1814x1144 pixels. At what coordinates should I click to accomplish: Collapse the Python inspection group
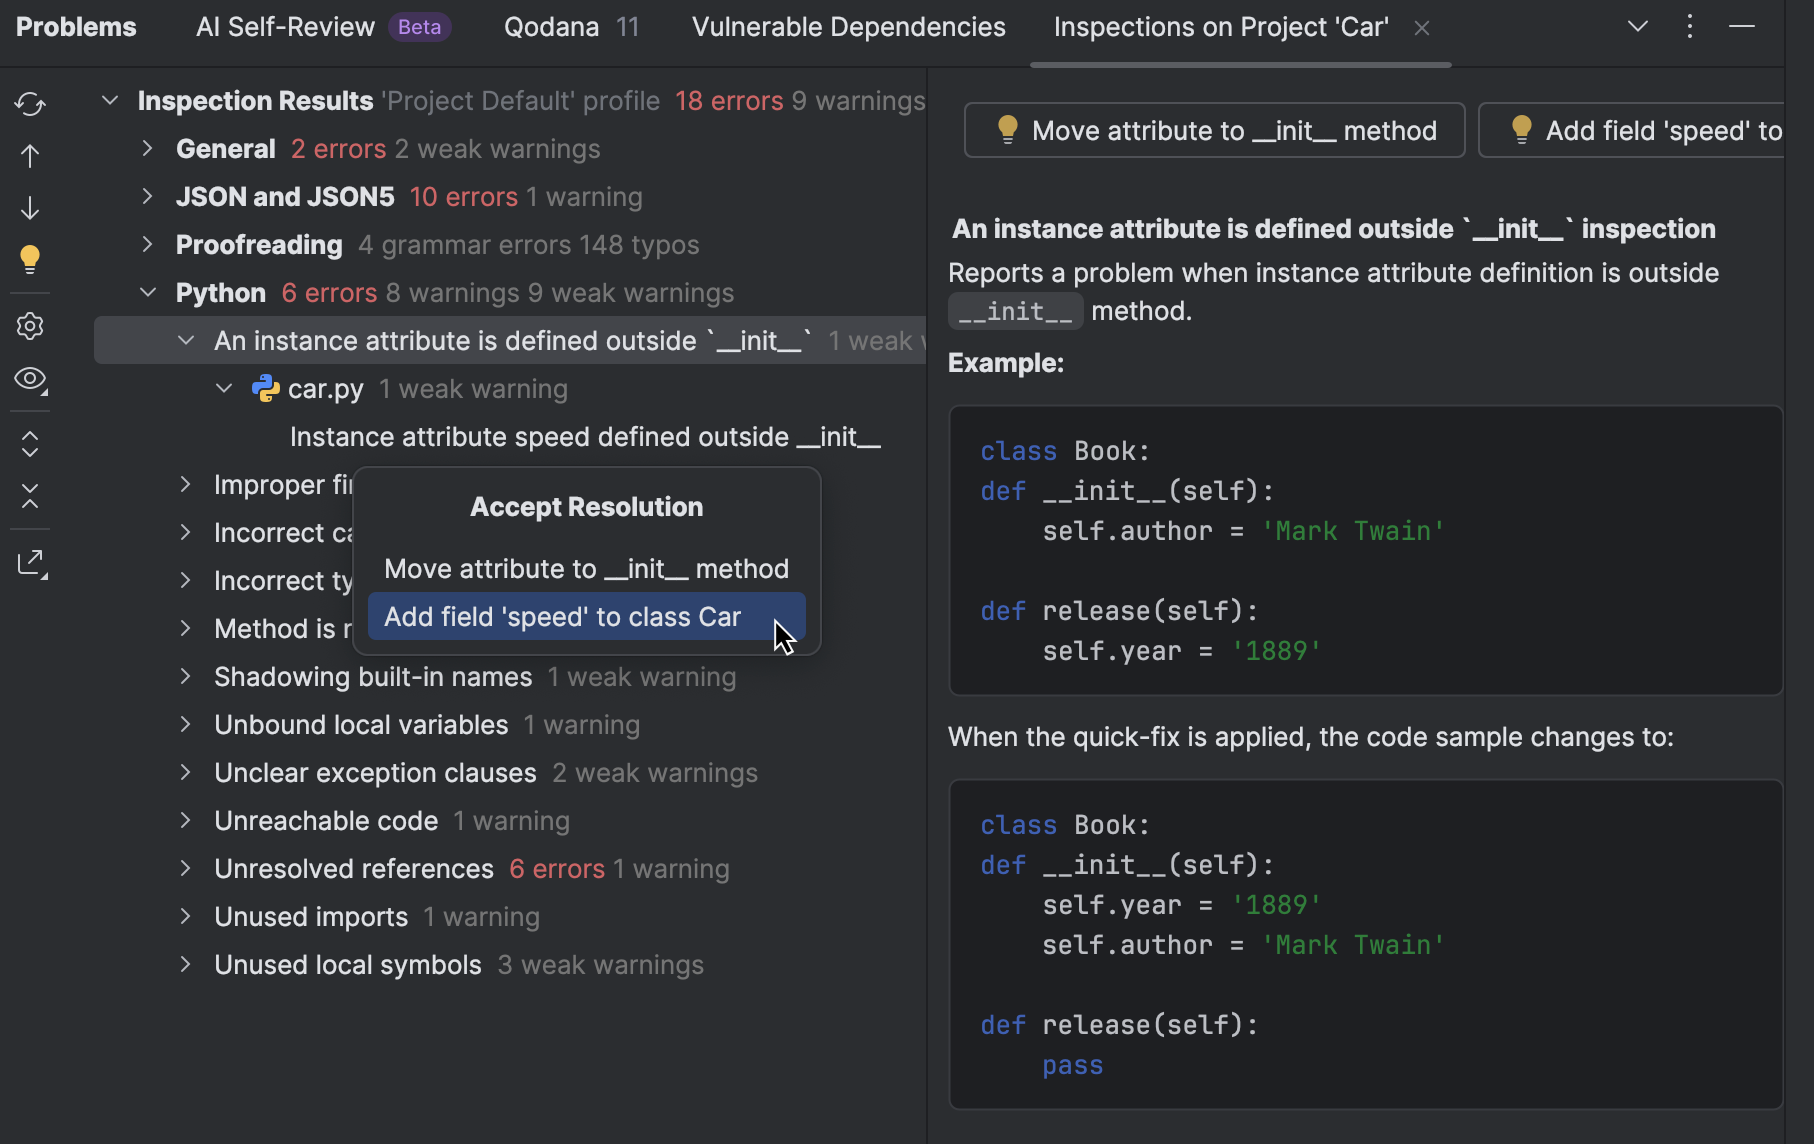[x=147, y=293]
